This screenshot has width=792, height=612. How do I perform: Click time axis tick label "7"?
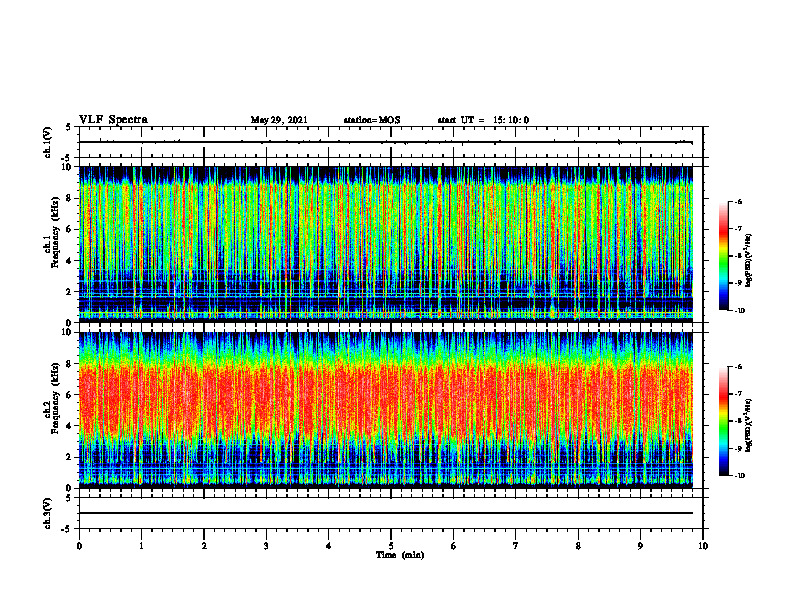(x=516, y=546)
